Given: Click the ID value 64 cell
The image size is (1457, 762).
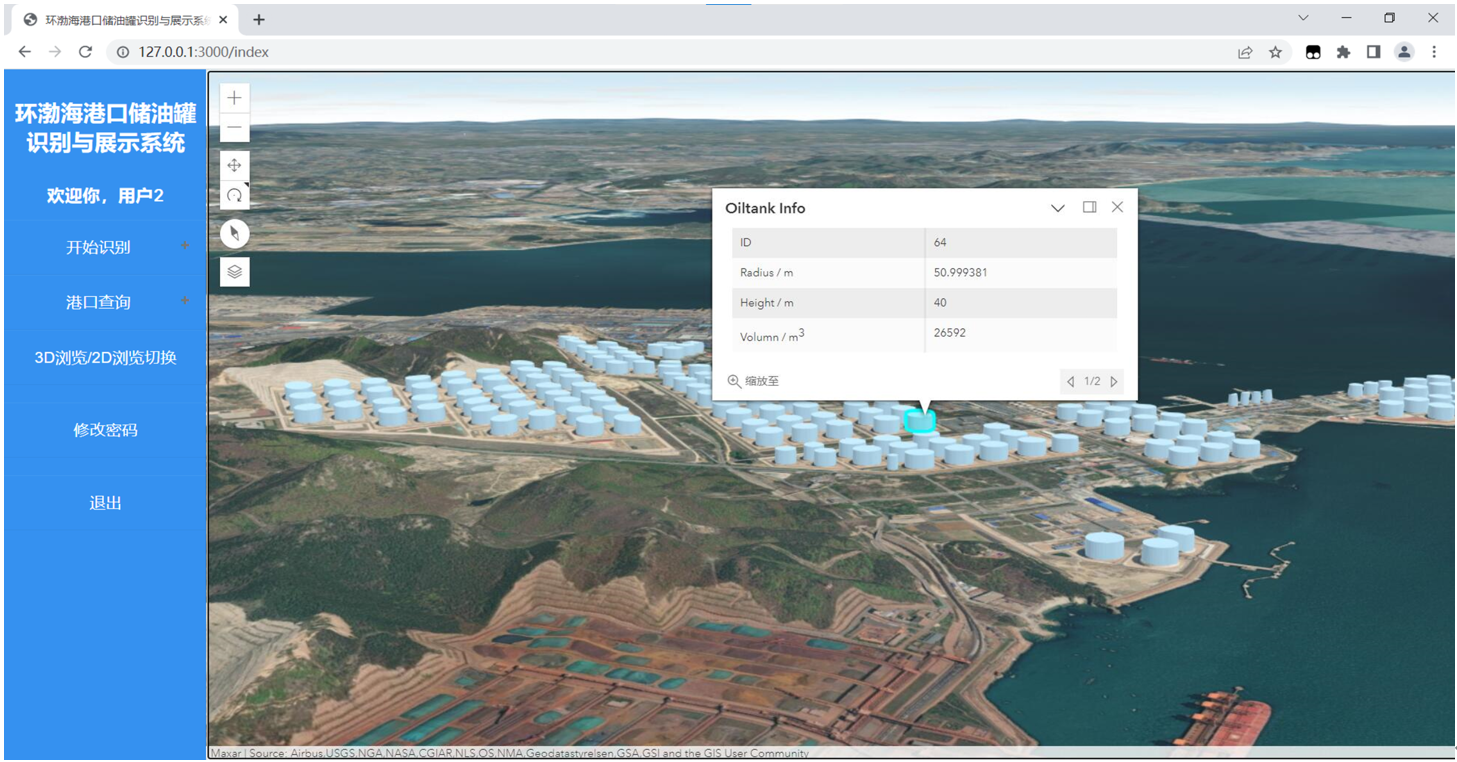Looking at the screenshot, I should (x=1021, y=242).
